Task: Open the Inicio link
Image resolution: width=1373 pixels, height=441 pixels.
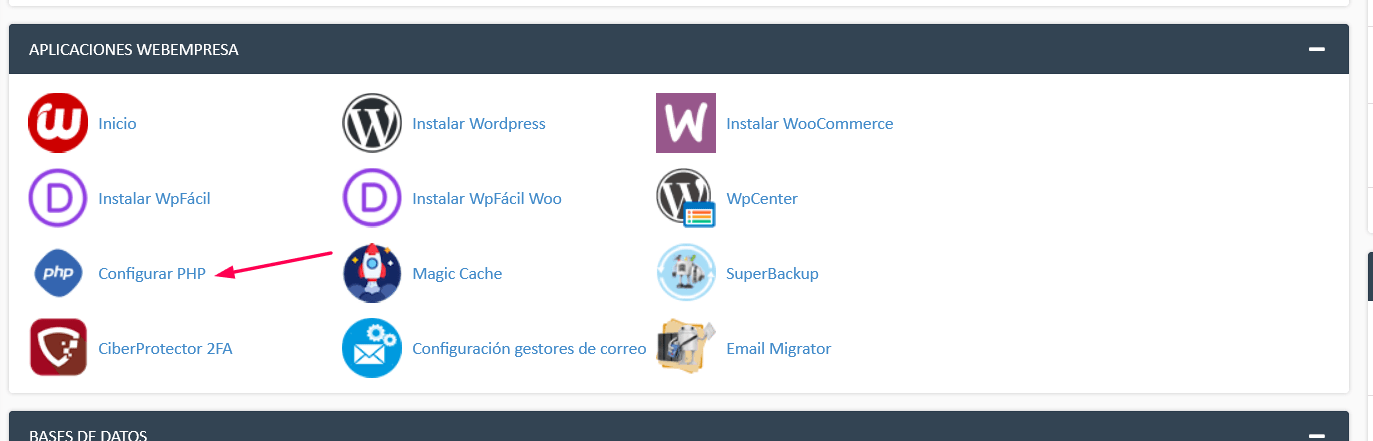Action: click(117, 124)
